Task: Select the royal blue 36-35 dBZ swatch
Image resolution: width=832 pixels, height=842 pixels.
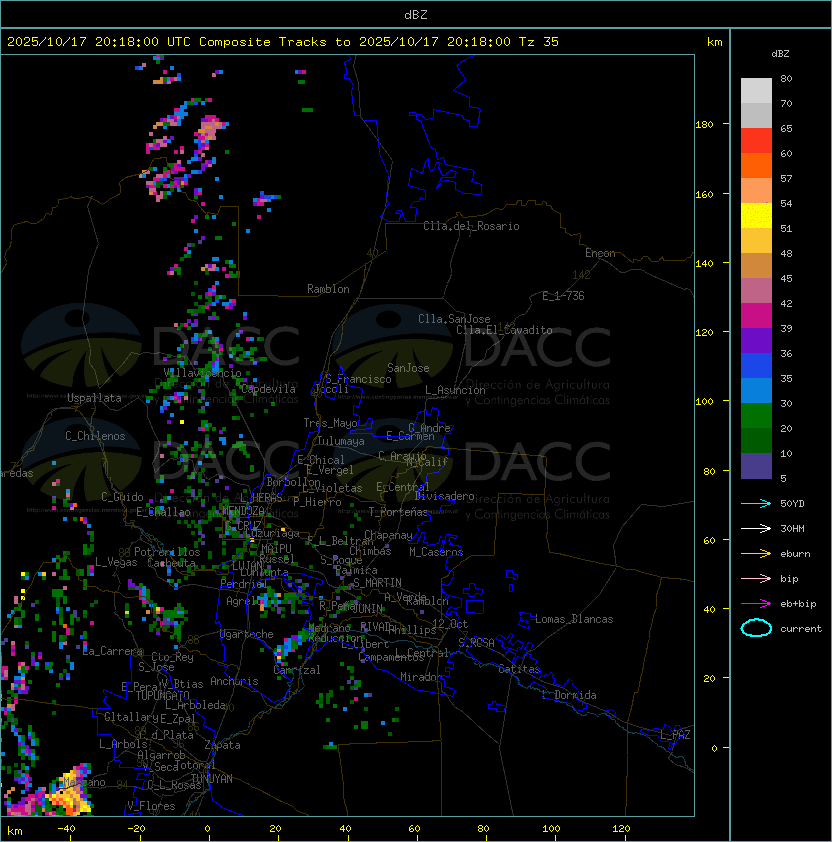Action: pos(756,366)
